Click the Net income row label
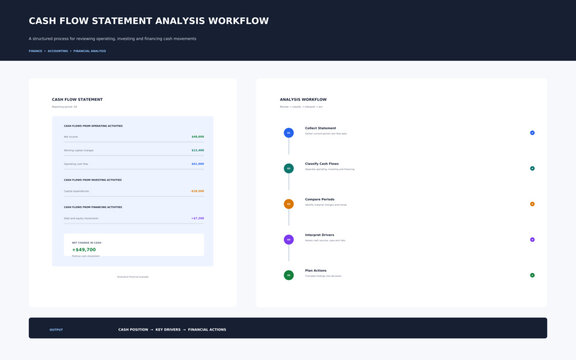Screen dimensions: 576x360 pos(71,137)
